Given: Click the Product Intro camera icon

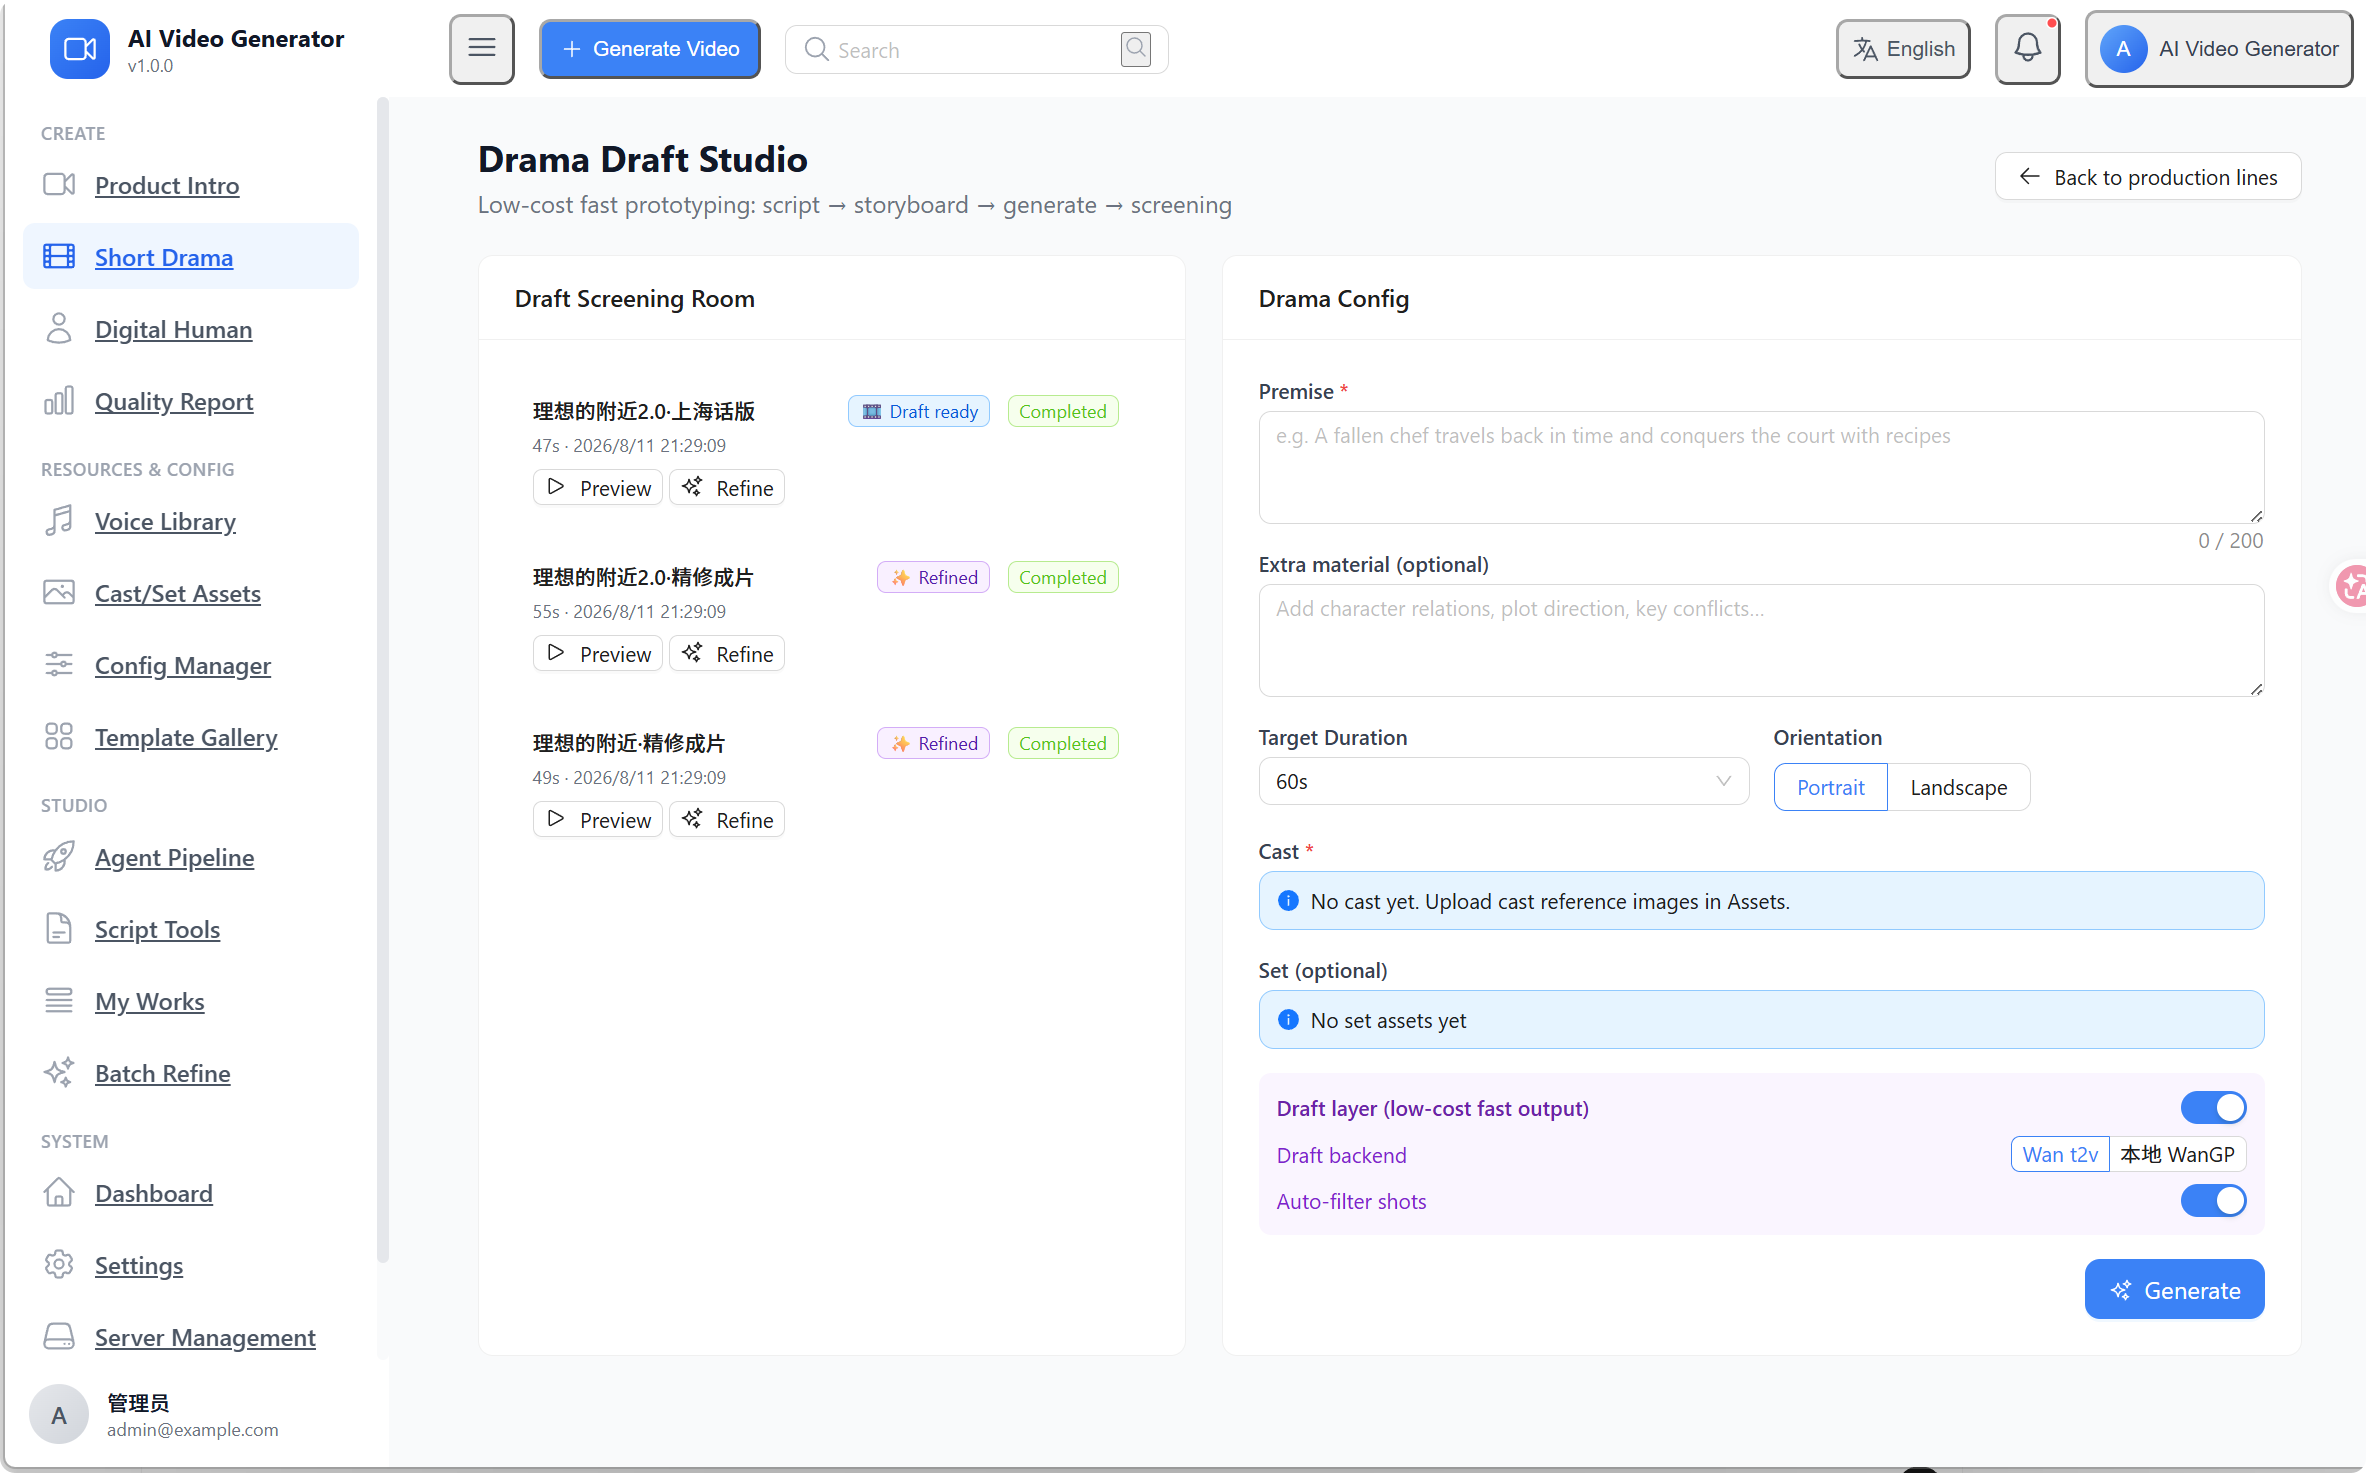Looking at the screenshot, I should pos(59,185).
